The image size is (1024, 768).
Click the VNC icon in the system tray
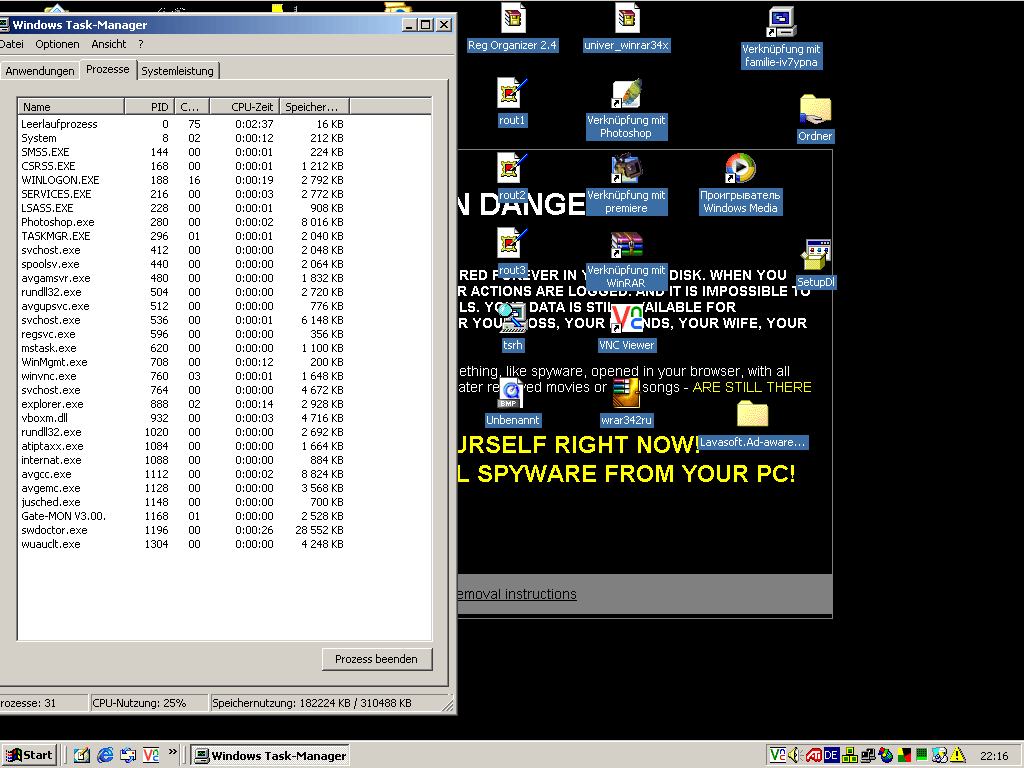point(778,755)
